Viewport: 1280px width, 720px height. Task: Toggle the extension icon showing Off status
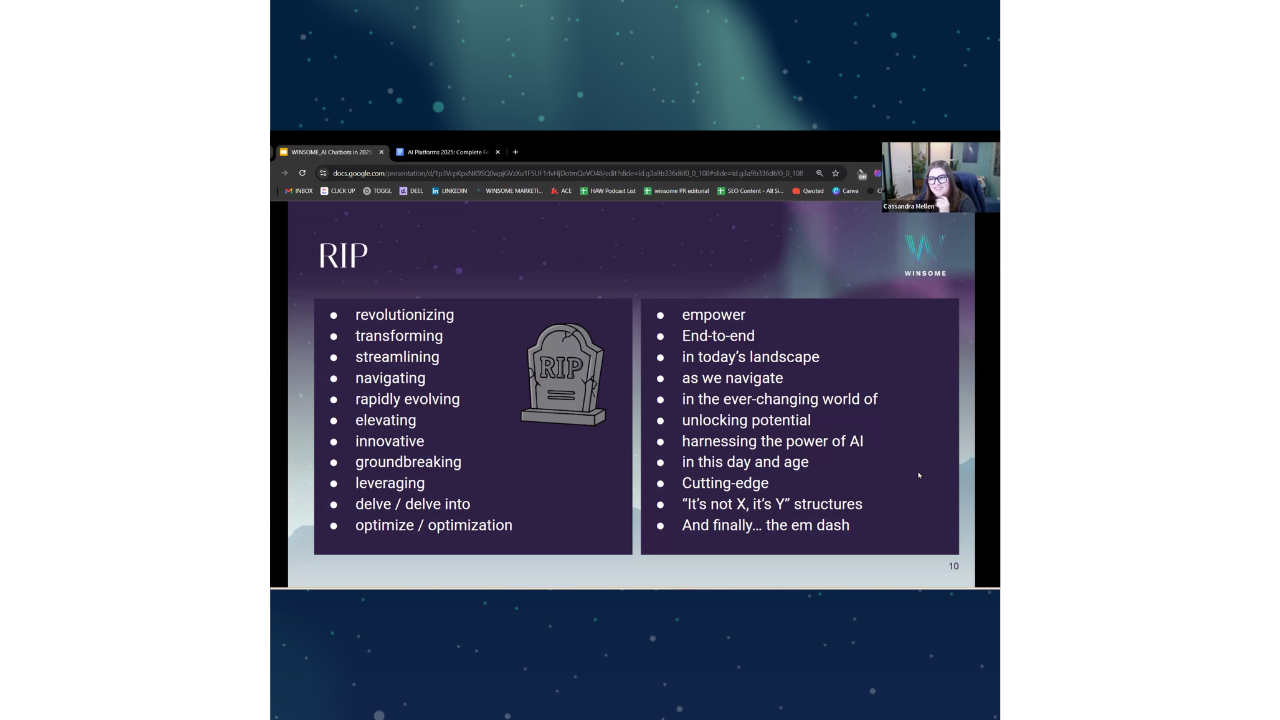862,173
